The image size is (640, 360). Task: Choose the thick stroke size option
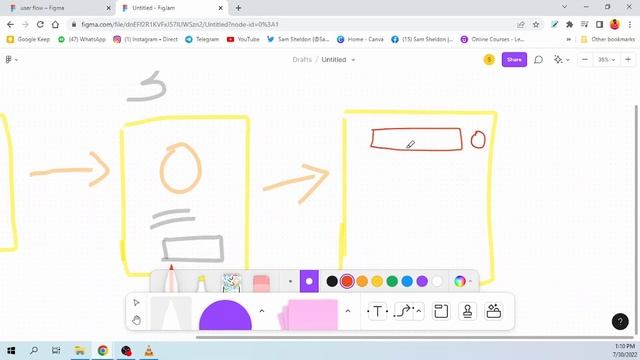coord(309,281)
